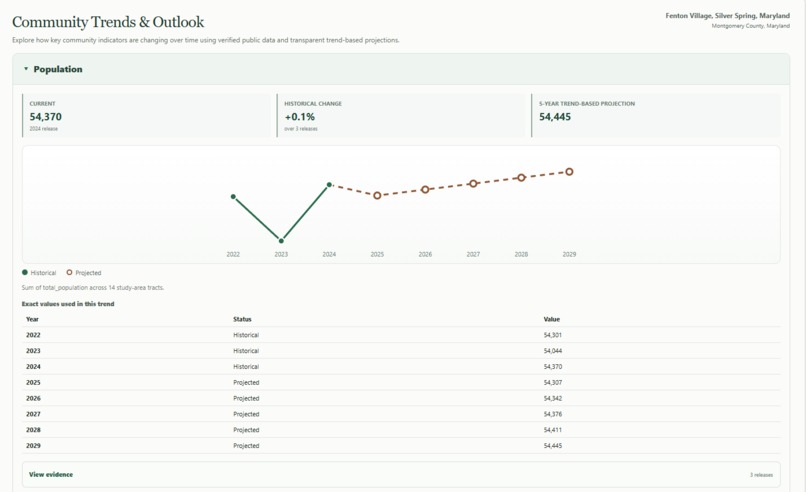The height and width of the screenshot is (492, 806).
Task: Select the 2023 historical data point on chart
Action: point(281,241)
